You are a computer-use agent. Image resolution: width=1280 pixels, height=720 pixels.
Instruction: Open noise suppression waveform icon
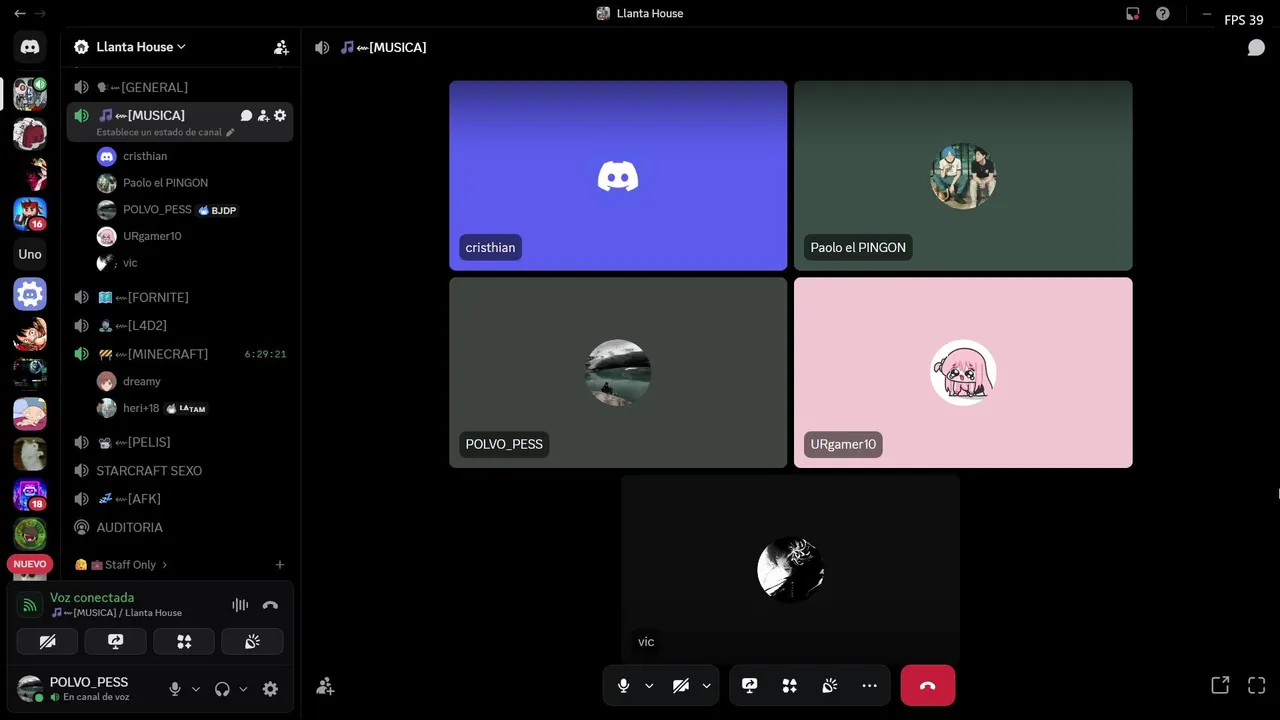tap(240, 605)
